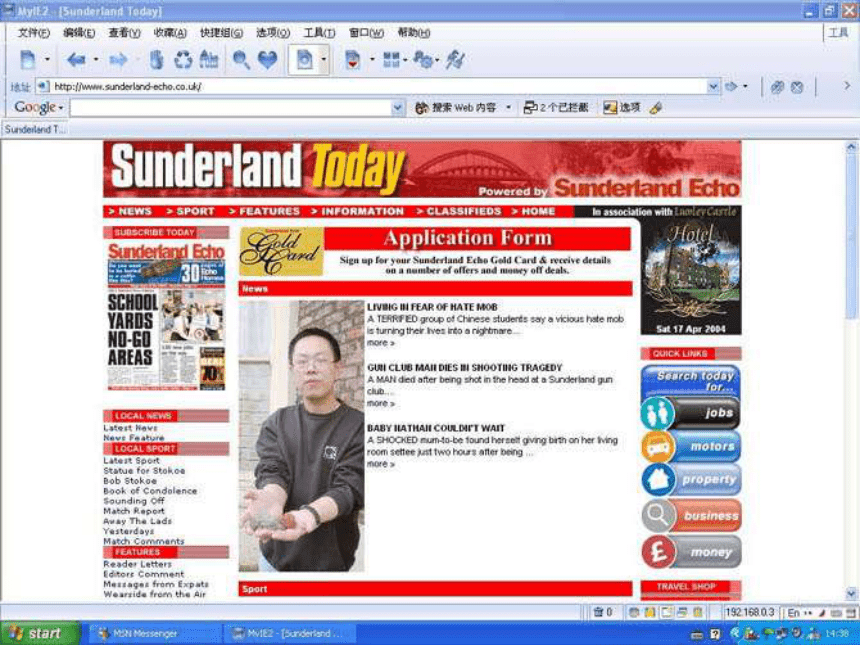Image resolution: width=860 pixels, height=645 pixels.
Task: Open the 编辑(E) menu
Action: [79, 33]
